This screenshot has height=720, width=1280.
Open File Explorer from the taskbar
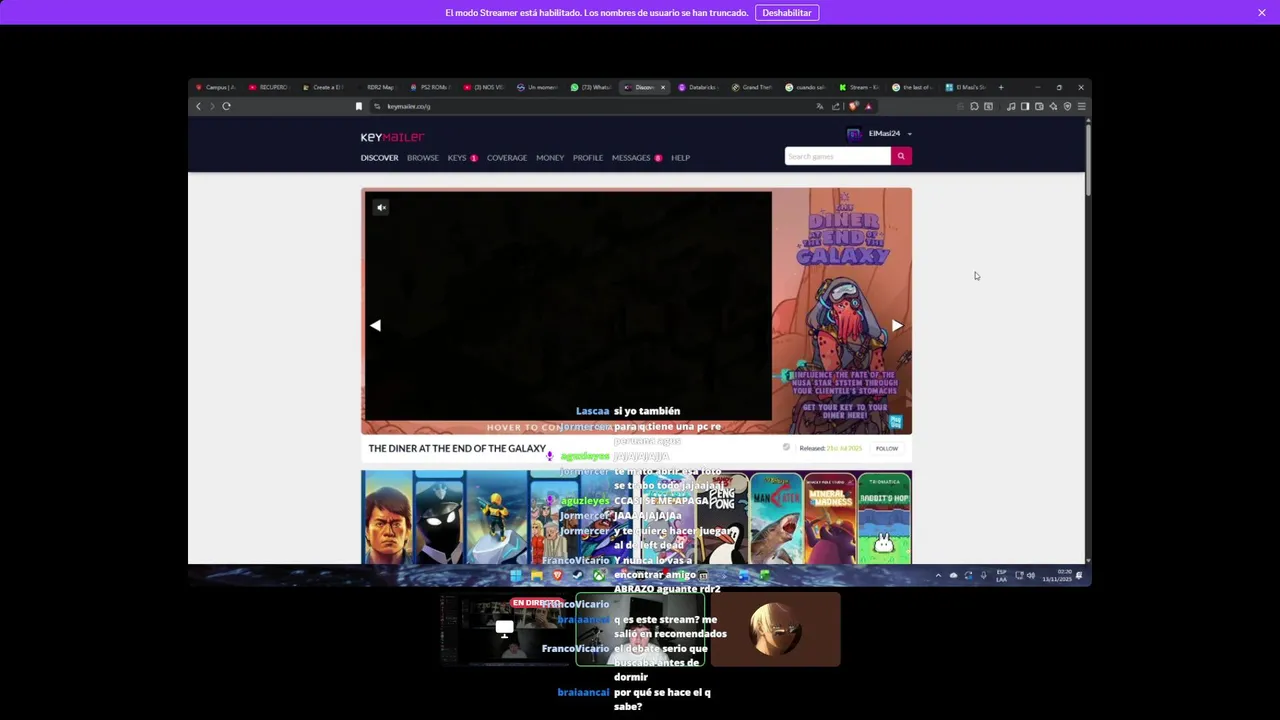coord(537,575)
